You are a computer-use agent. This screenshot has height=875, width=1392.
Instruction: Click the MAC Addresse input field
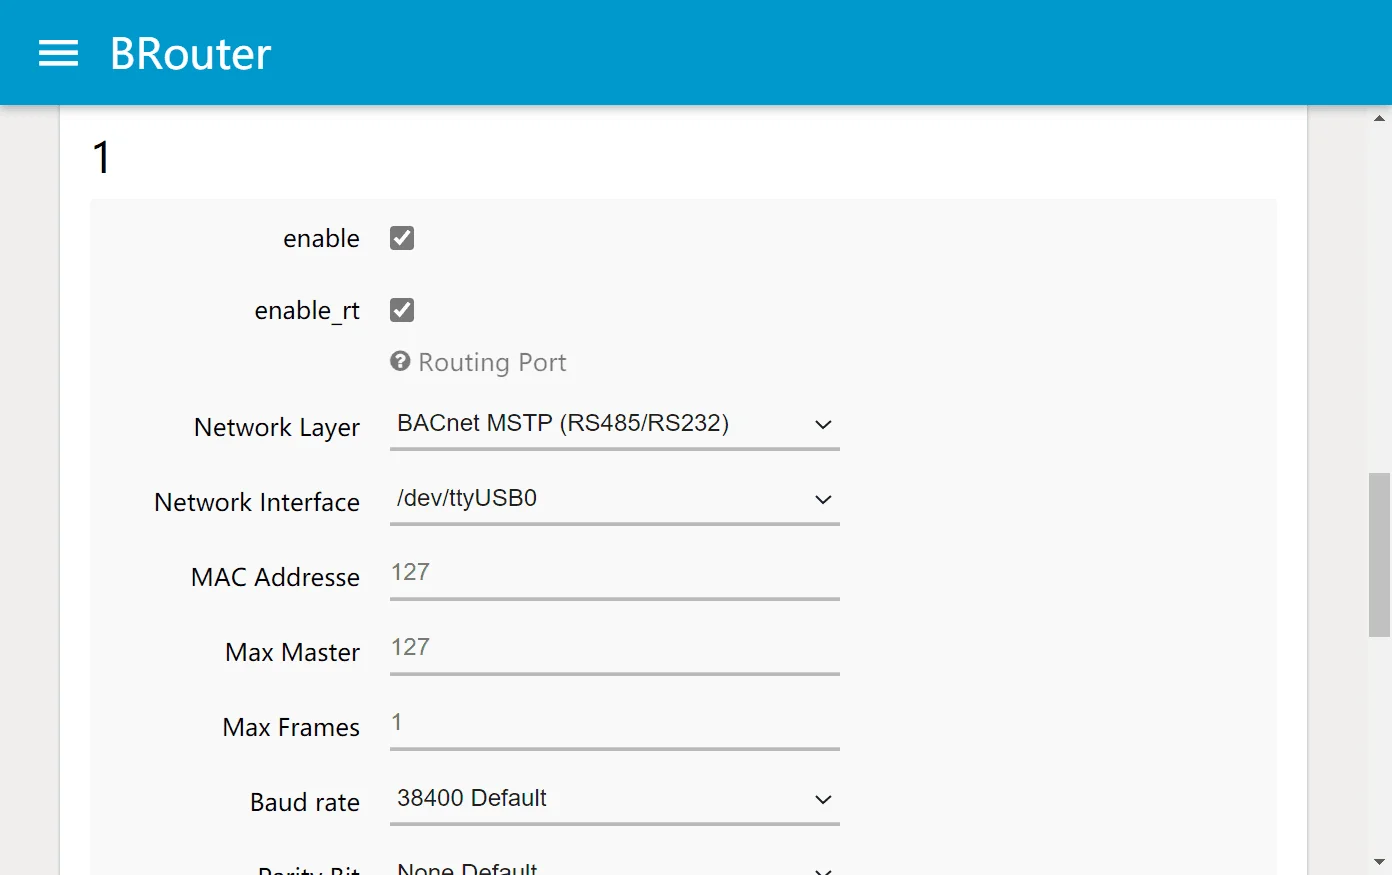tap(614, 574)
